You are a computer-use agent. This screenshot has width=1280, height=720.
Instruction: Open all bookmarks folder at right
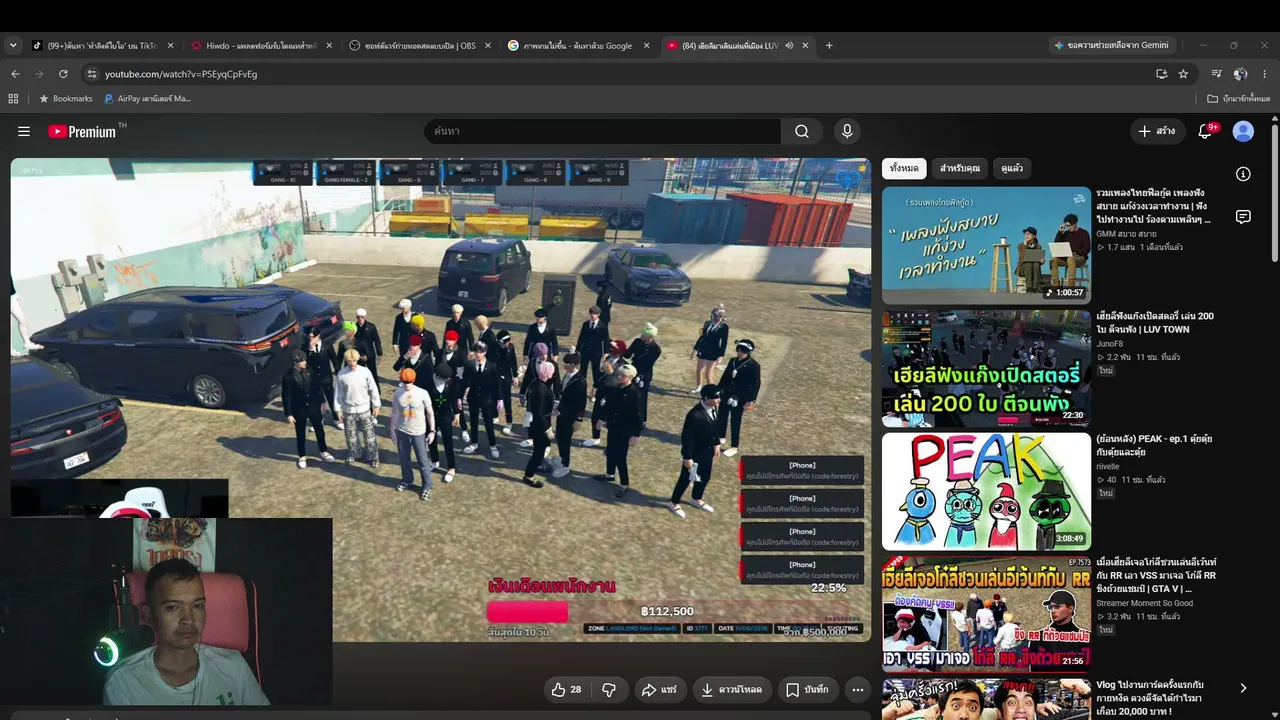point(1238,99)
